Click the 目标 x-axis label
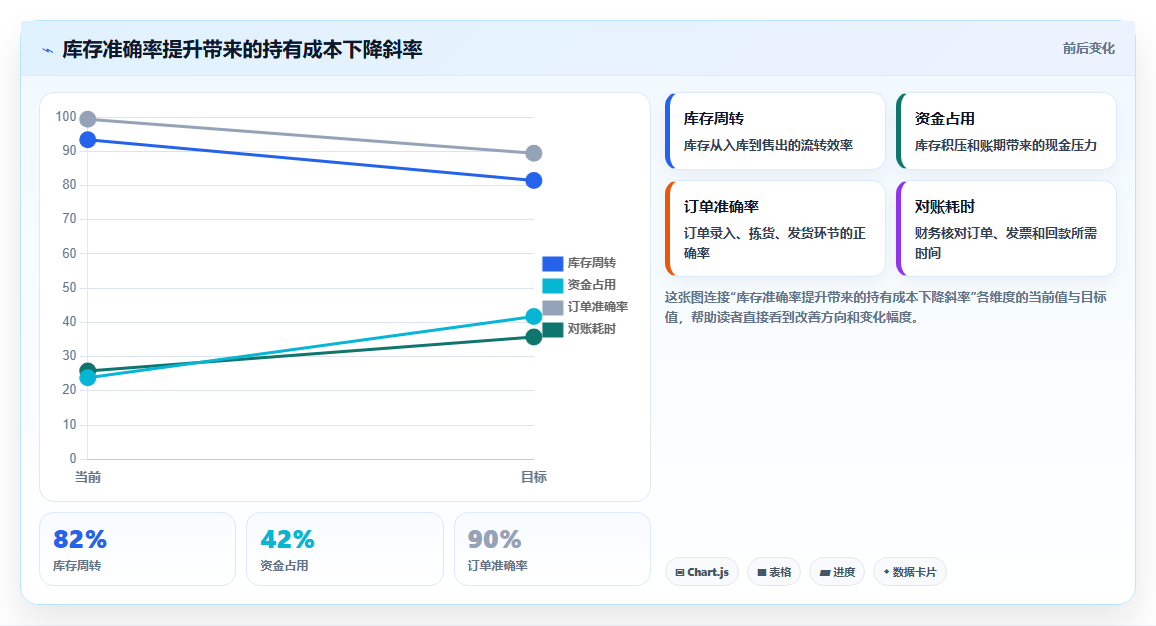The width and height of the screenshot is (1156, 626). 534,477
